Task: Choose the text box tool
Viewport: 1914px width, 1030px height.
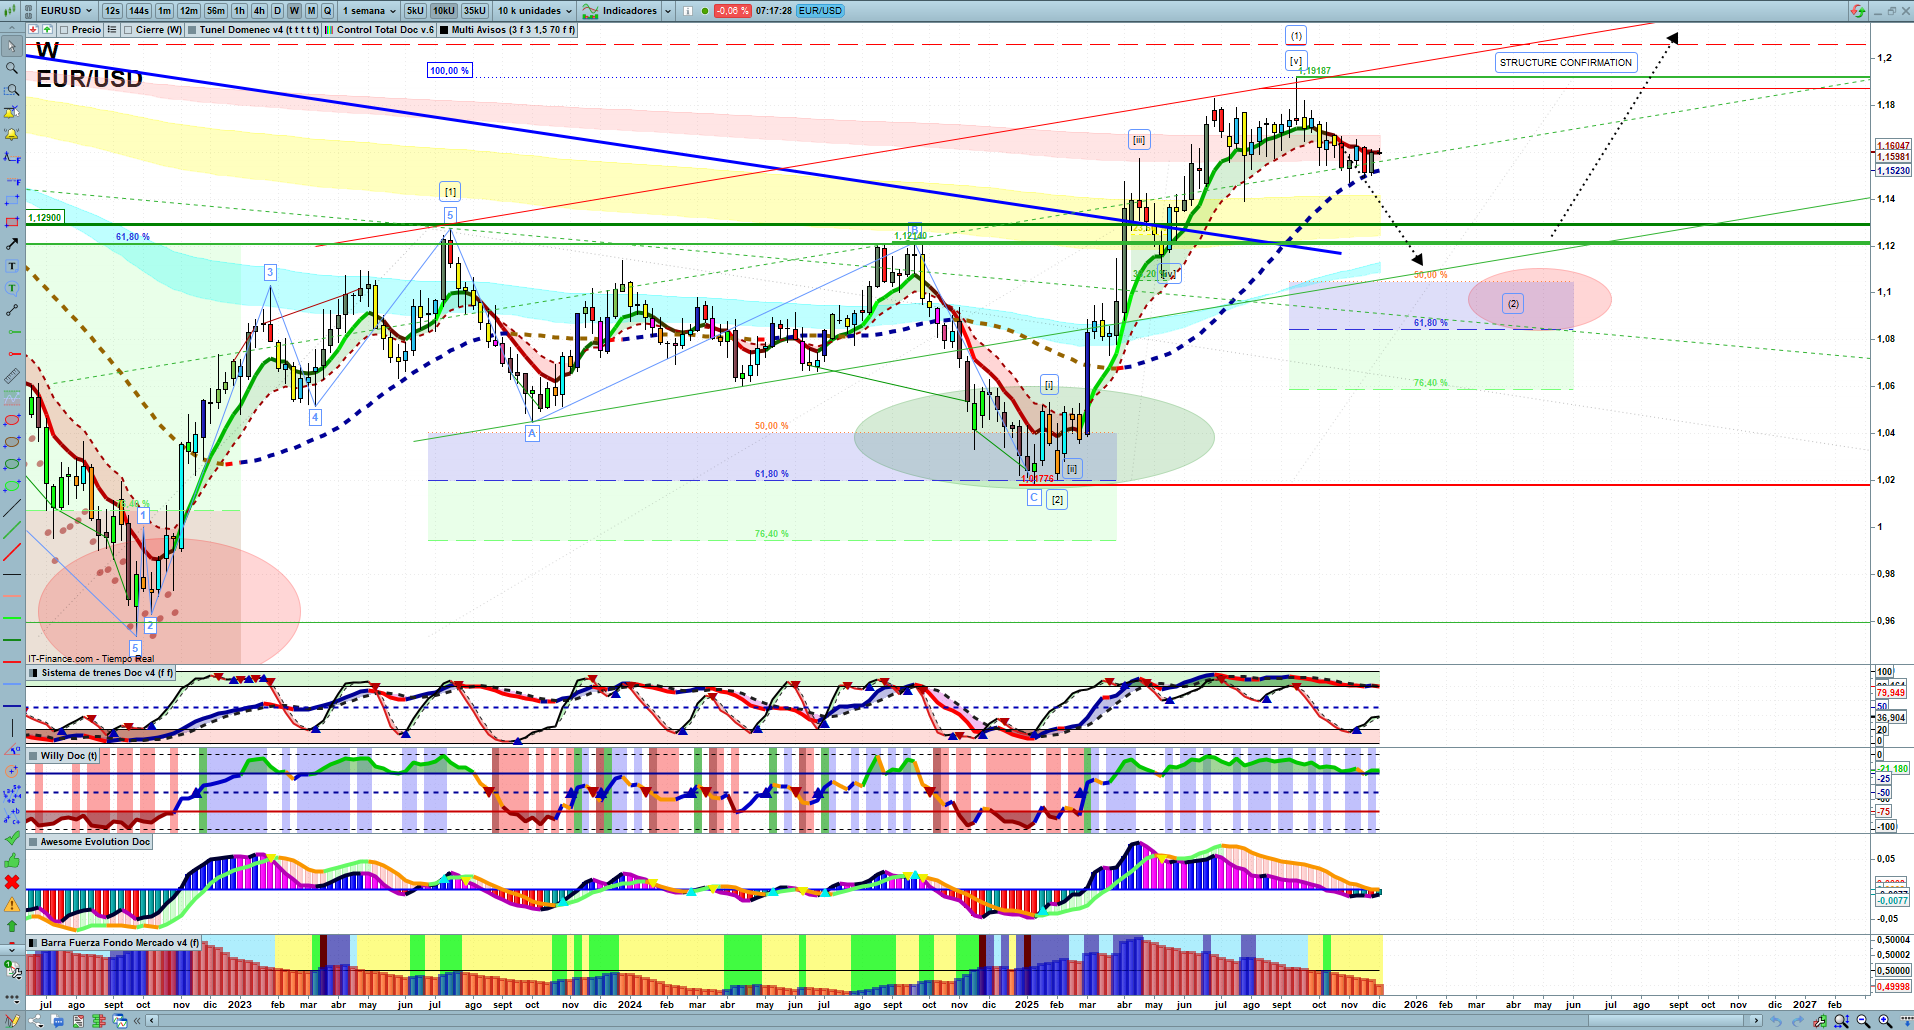Action: point(12,266)
